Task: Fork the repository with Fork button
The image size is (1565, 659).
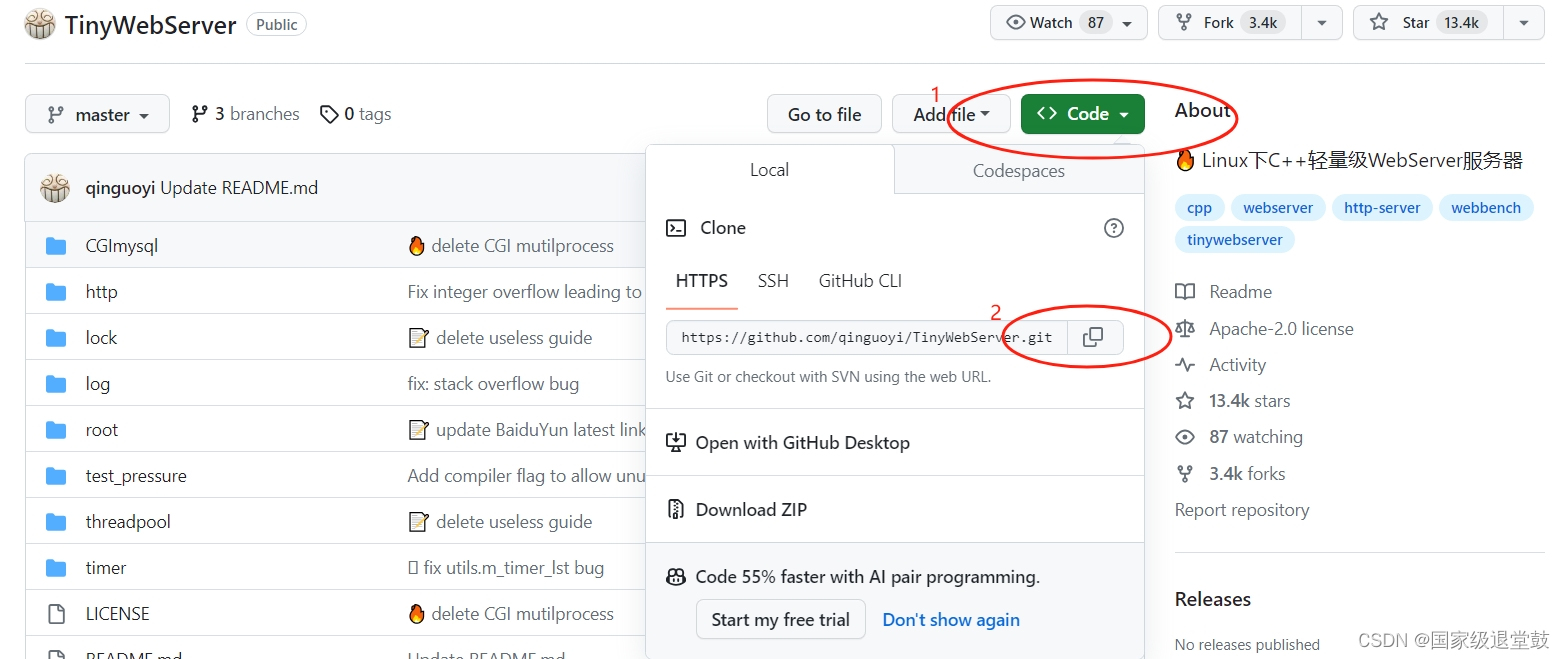Action: pyautogui.click(x=1230, y=23)
